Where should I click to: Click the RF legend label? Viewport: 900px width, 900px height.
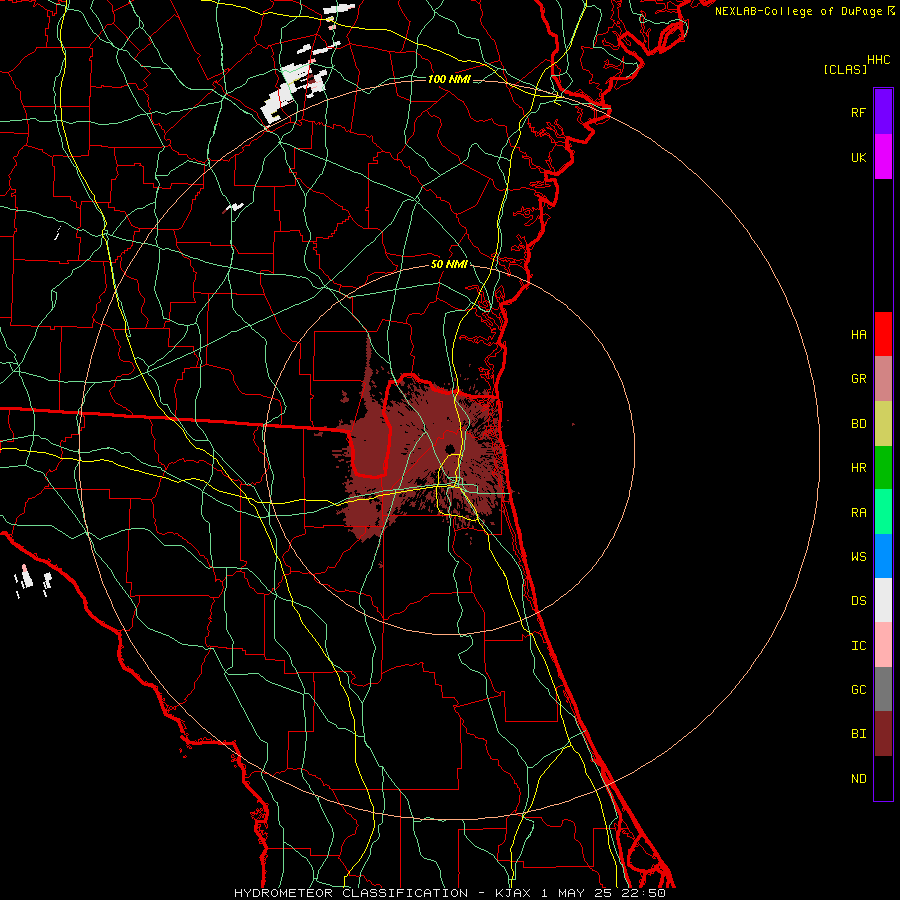tap(859, 112)
